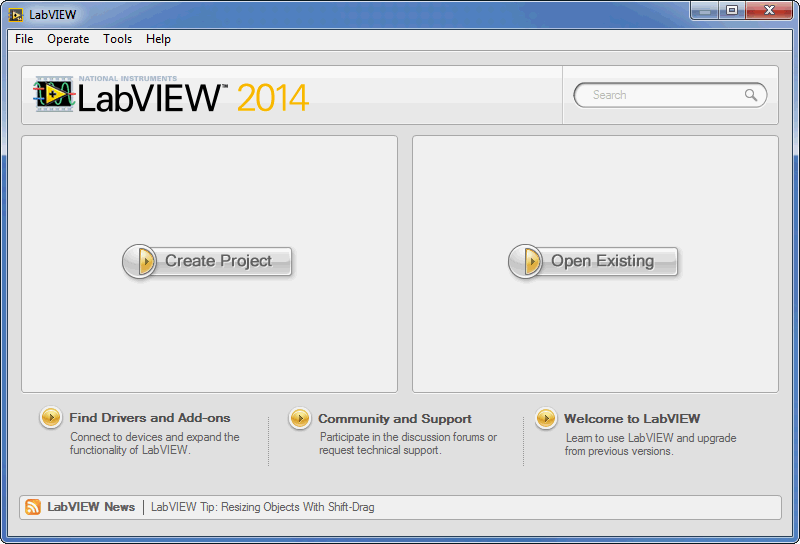This screenshot has width=800, height=544.
Task: Click the magnifying glass search icon
Action: [751, 95]
